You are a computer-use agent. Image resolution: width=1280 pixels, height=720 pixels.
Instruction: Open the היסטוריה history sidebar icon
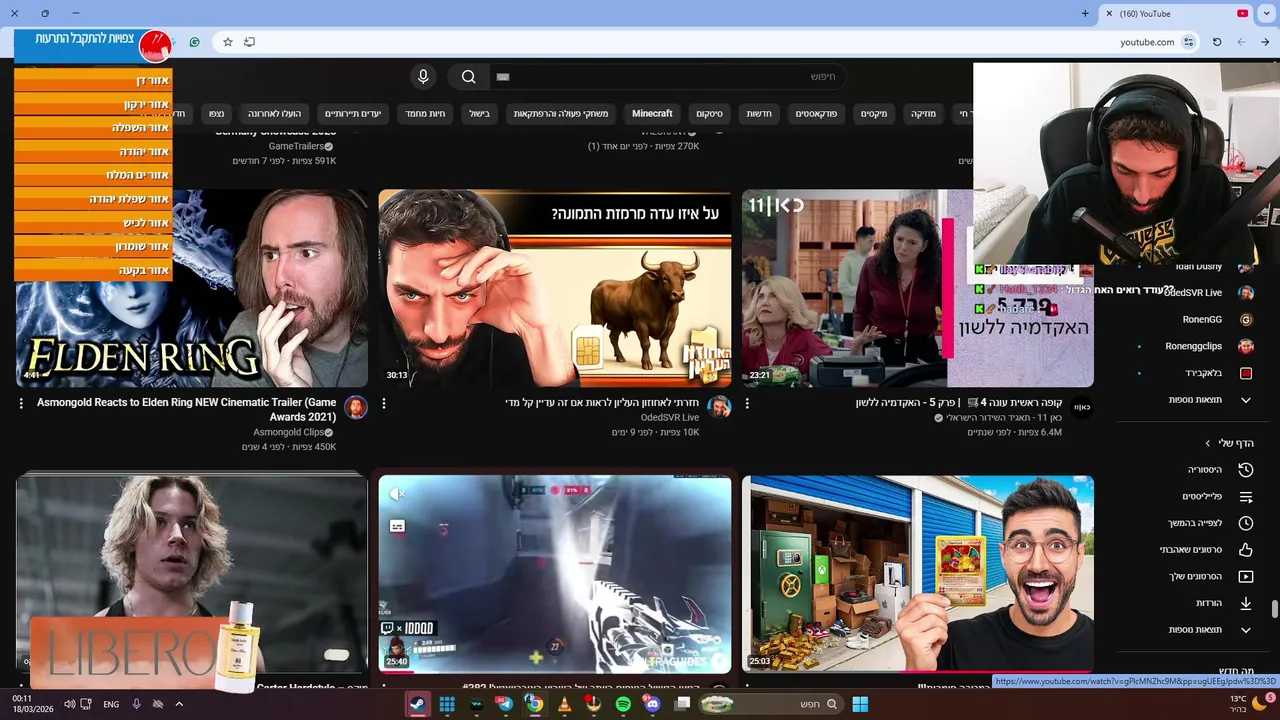[1246, 470]
